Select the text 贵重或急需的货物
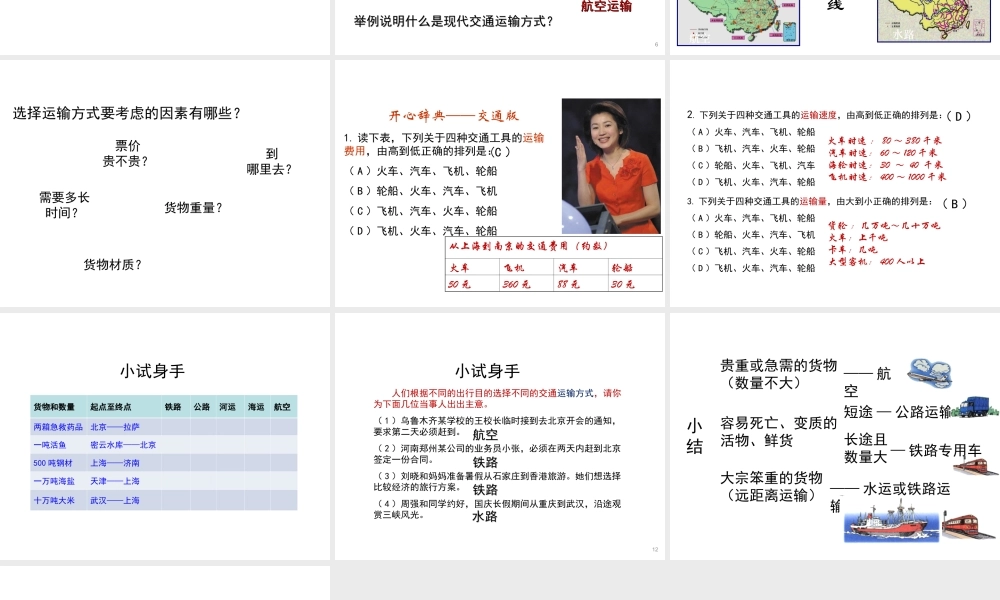This screenshot has height=600, width=1000. point(779,365)
